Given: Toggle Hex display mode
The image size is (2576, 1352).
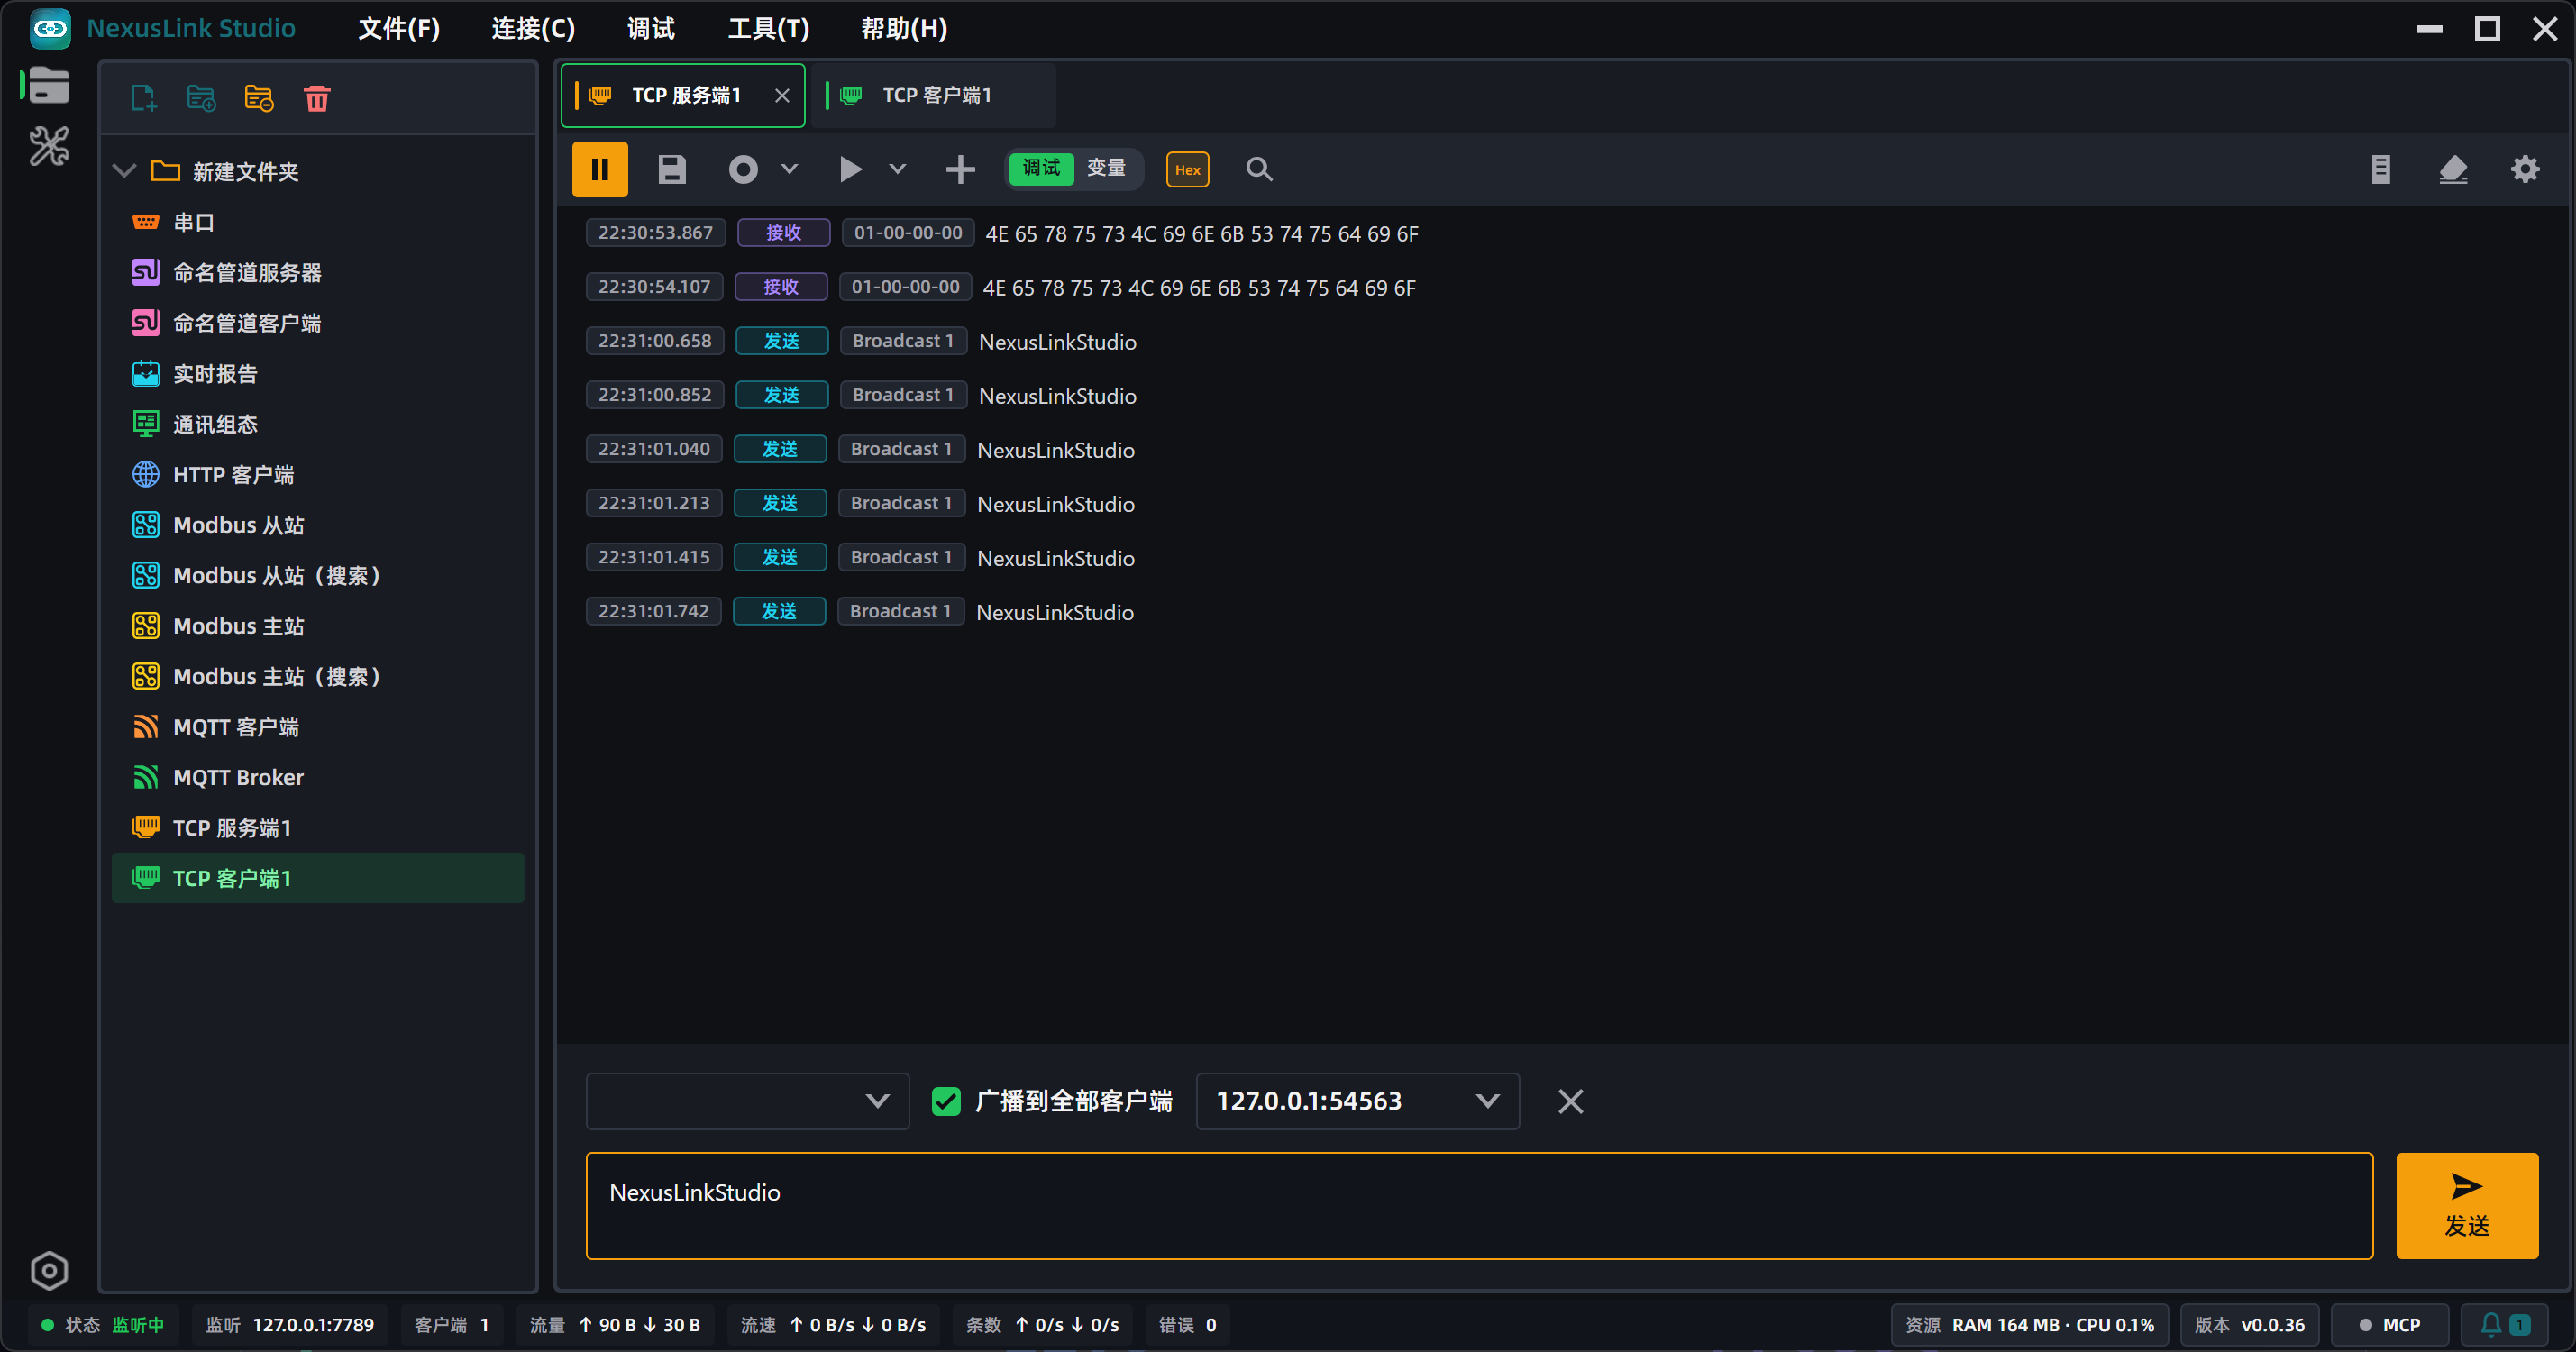Looking at the screenshot, I should tap(1187, 169).
